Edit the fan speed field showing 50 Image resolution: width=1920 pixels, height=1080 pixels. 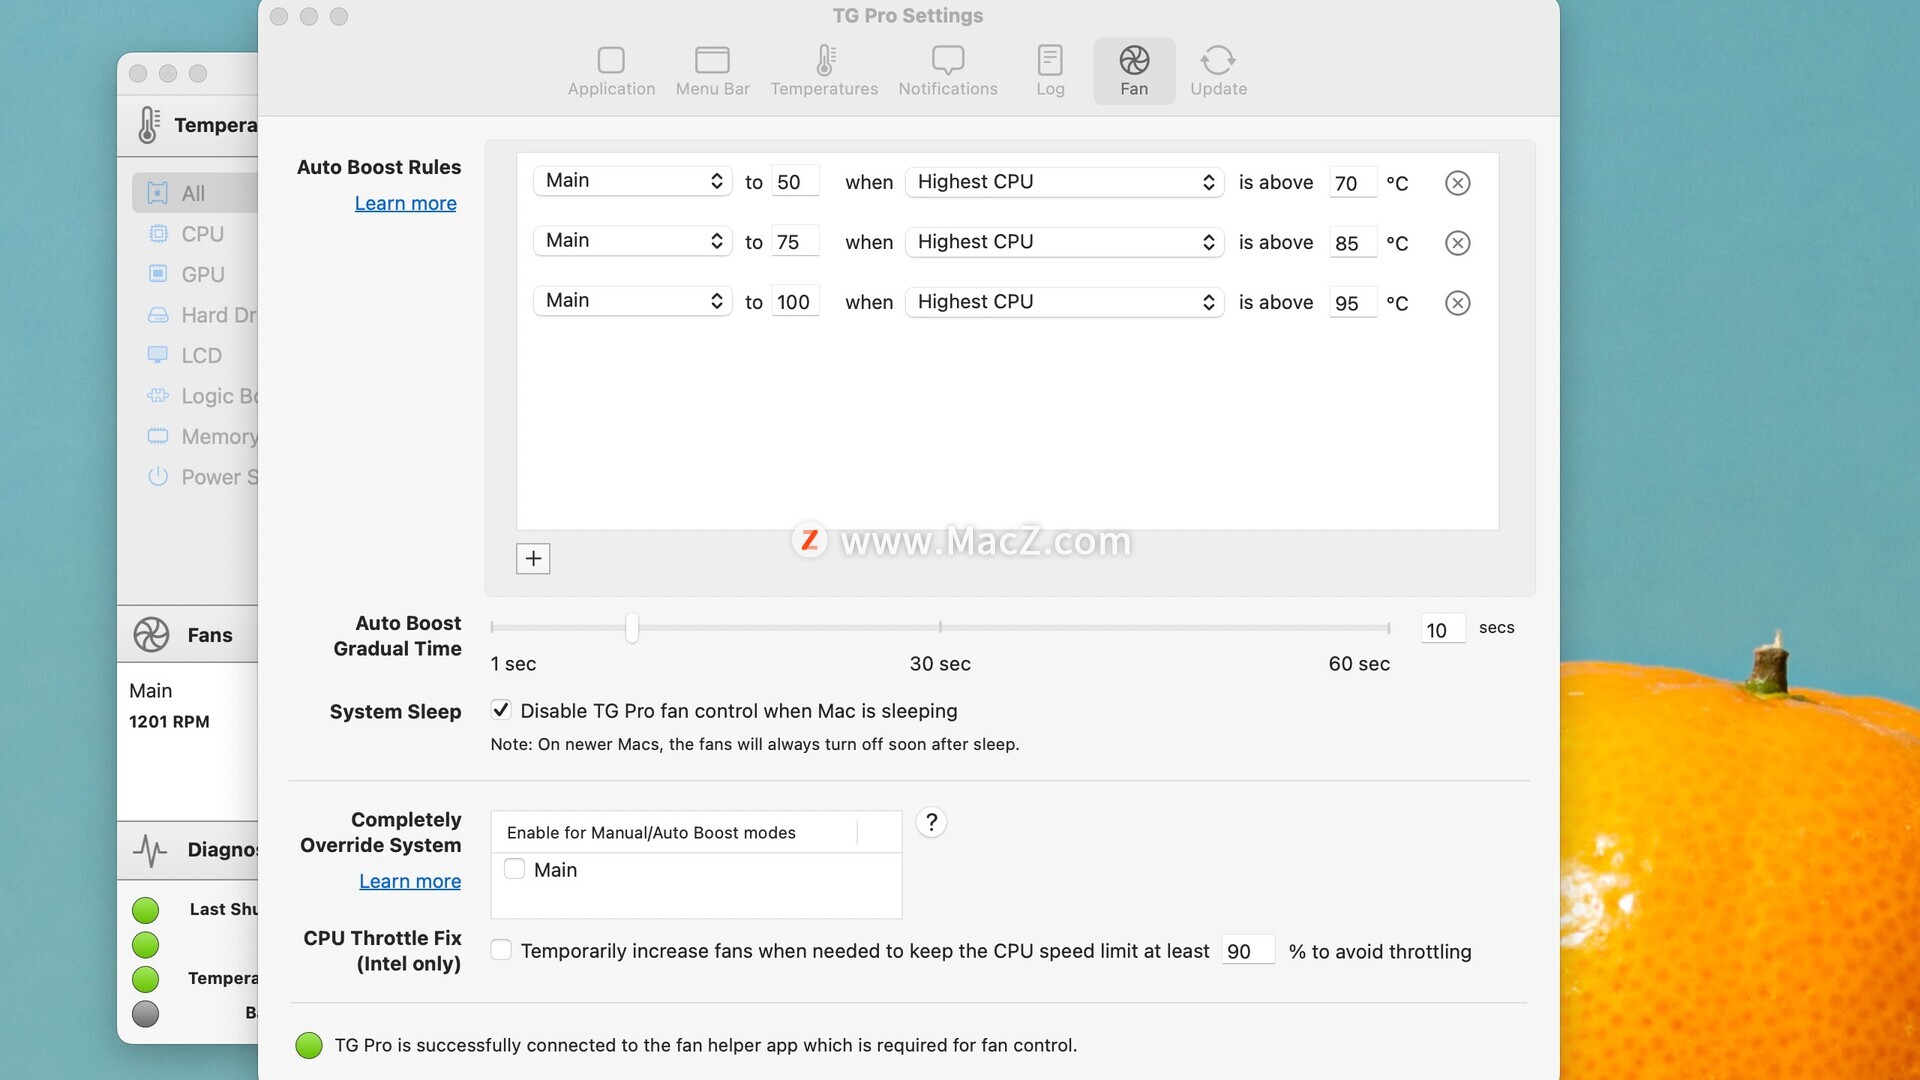795,182
